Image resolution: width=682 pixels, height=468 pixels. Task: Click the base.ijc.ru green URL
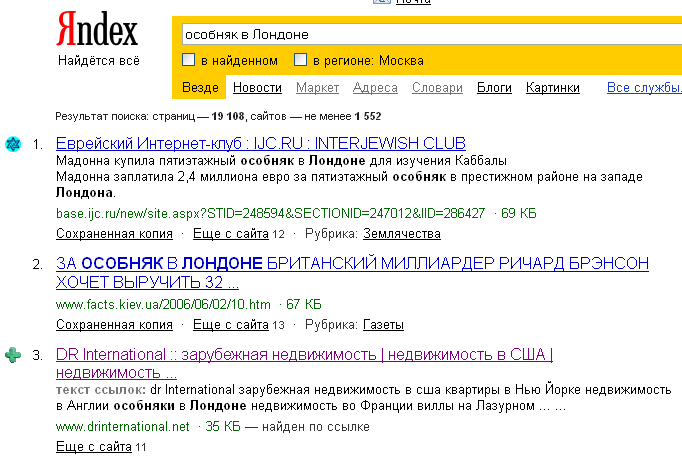point(271,213)
